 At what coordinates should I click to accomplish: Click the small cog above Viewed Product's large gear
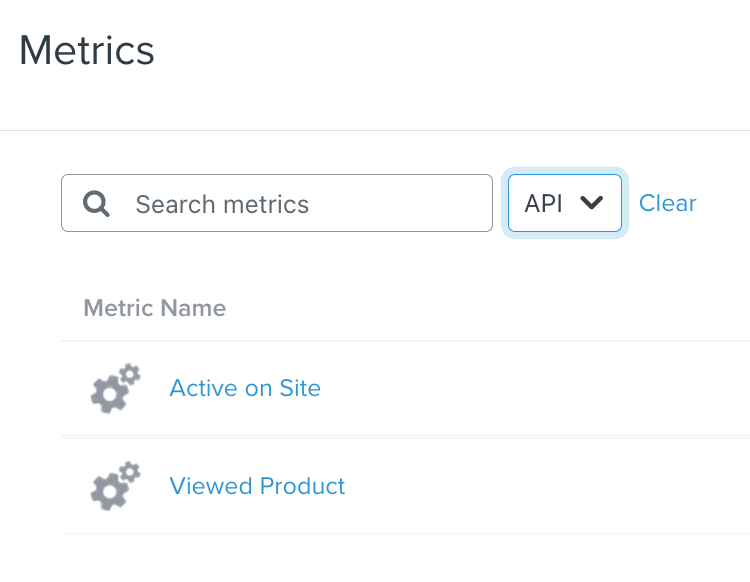click(130, 472)
